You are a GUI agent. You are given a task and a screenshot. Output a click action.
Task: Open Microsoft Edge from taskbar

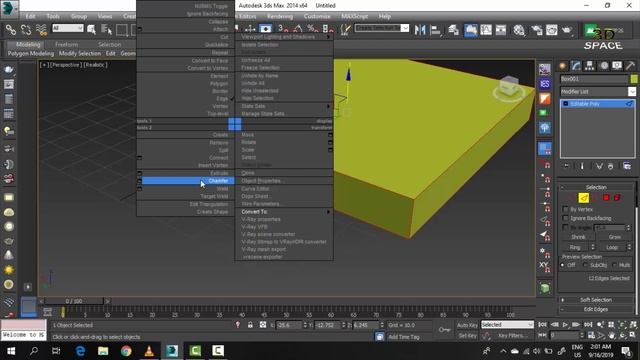coord(80,351)
